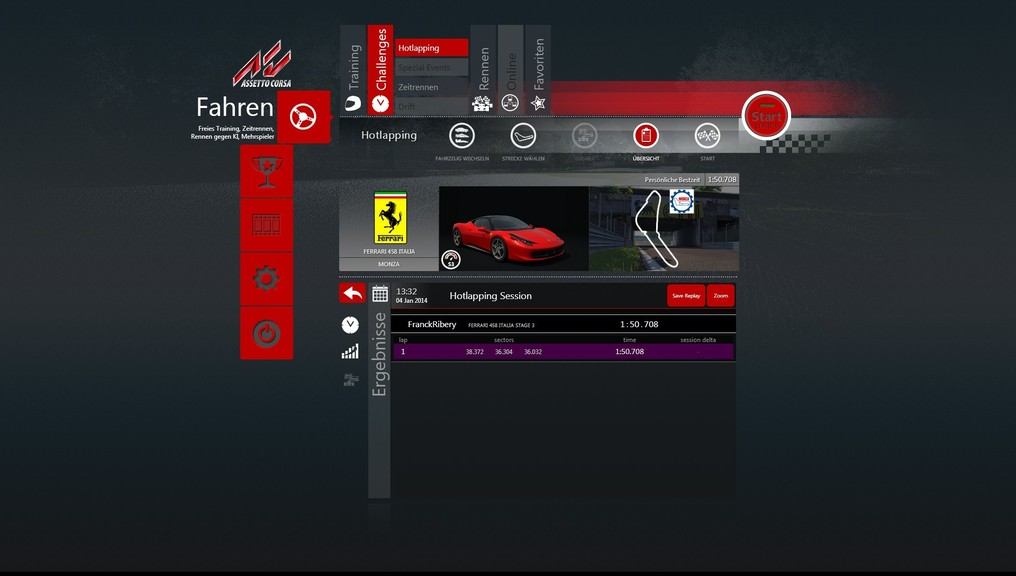Click the Assetto Corsa logo
The width and height of the screenshot is (1016, 576).
click(262, 64)
